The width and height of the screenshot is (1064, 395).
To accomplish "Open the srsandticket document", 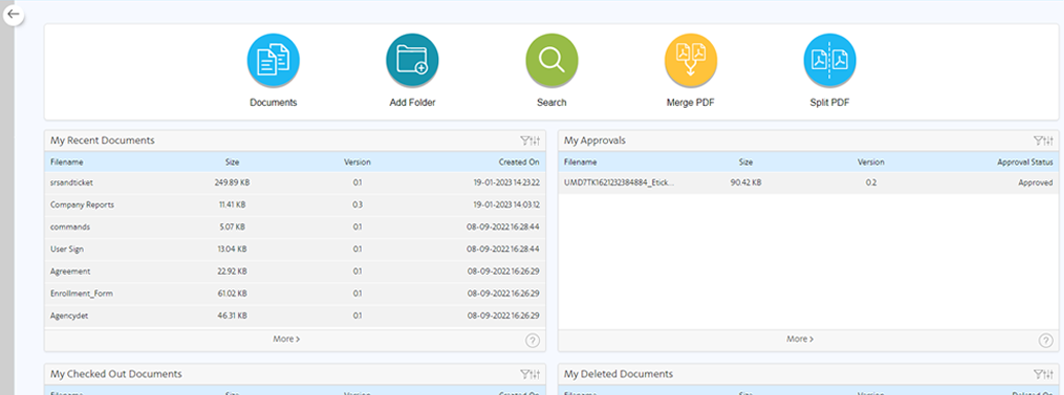I will click(x=71, y=183).
